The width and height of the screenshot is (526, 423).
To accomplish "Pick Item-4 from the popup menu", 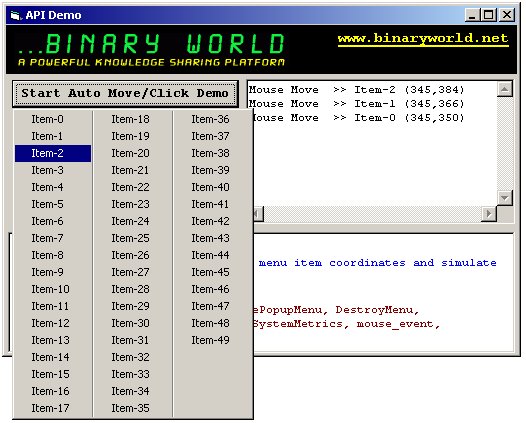I will coord(53,187).
